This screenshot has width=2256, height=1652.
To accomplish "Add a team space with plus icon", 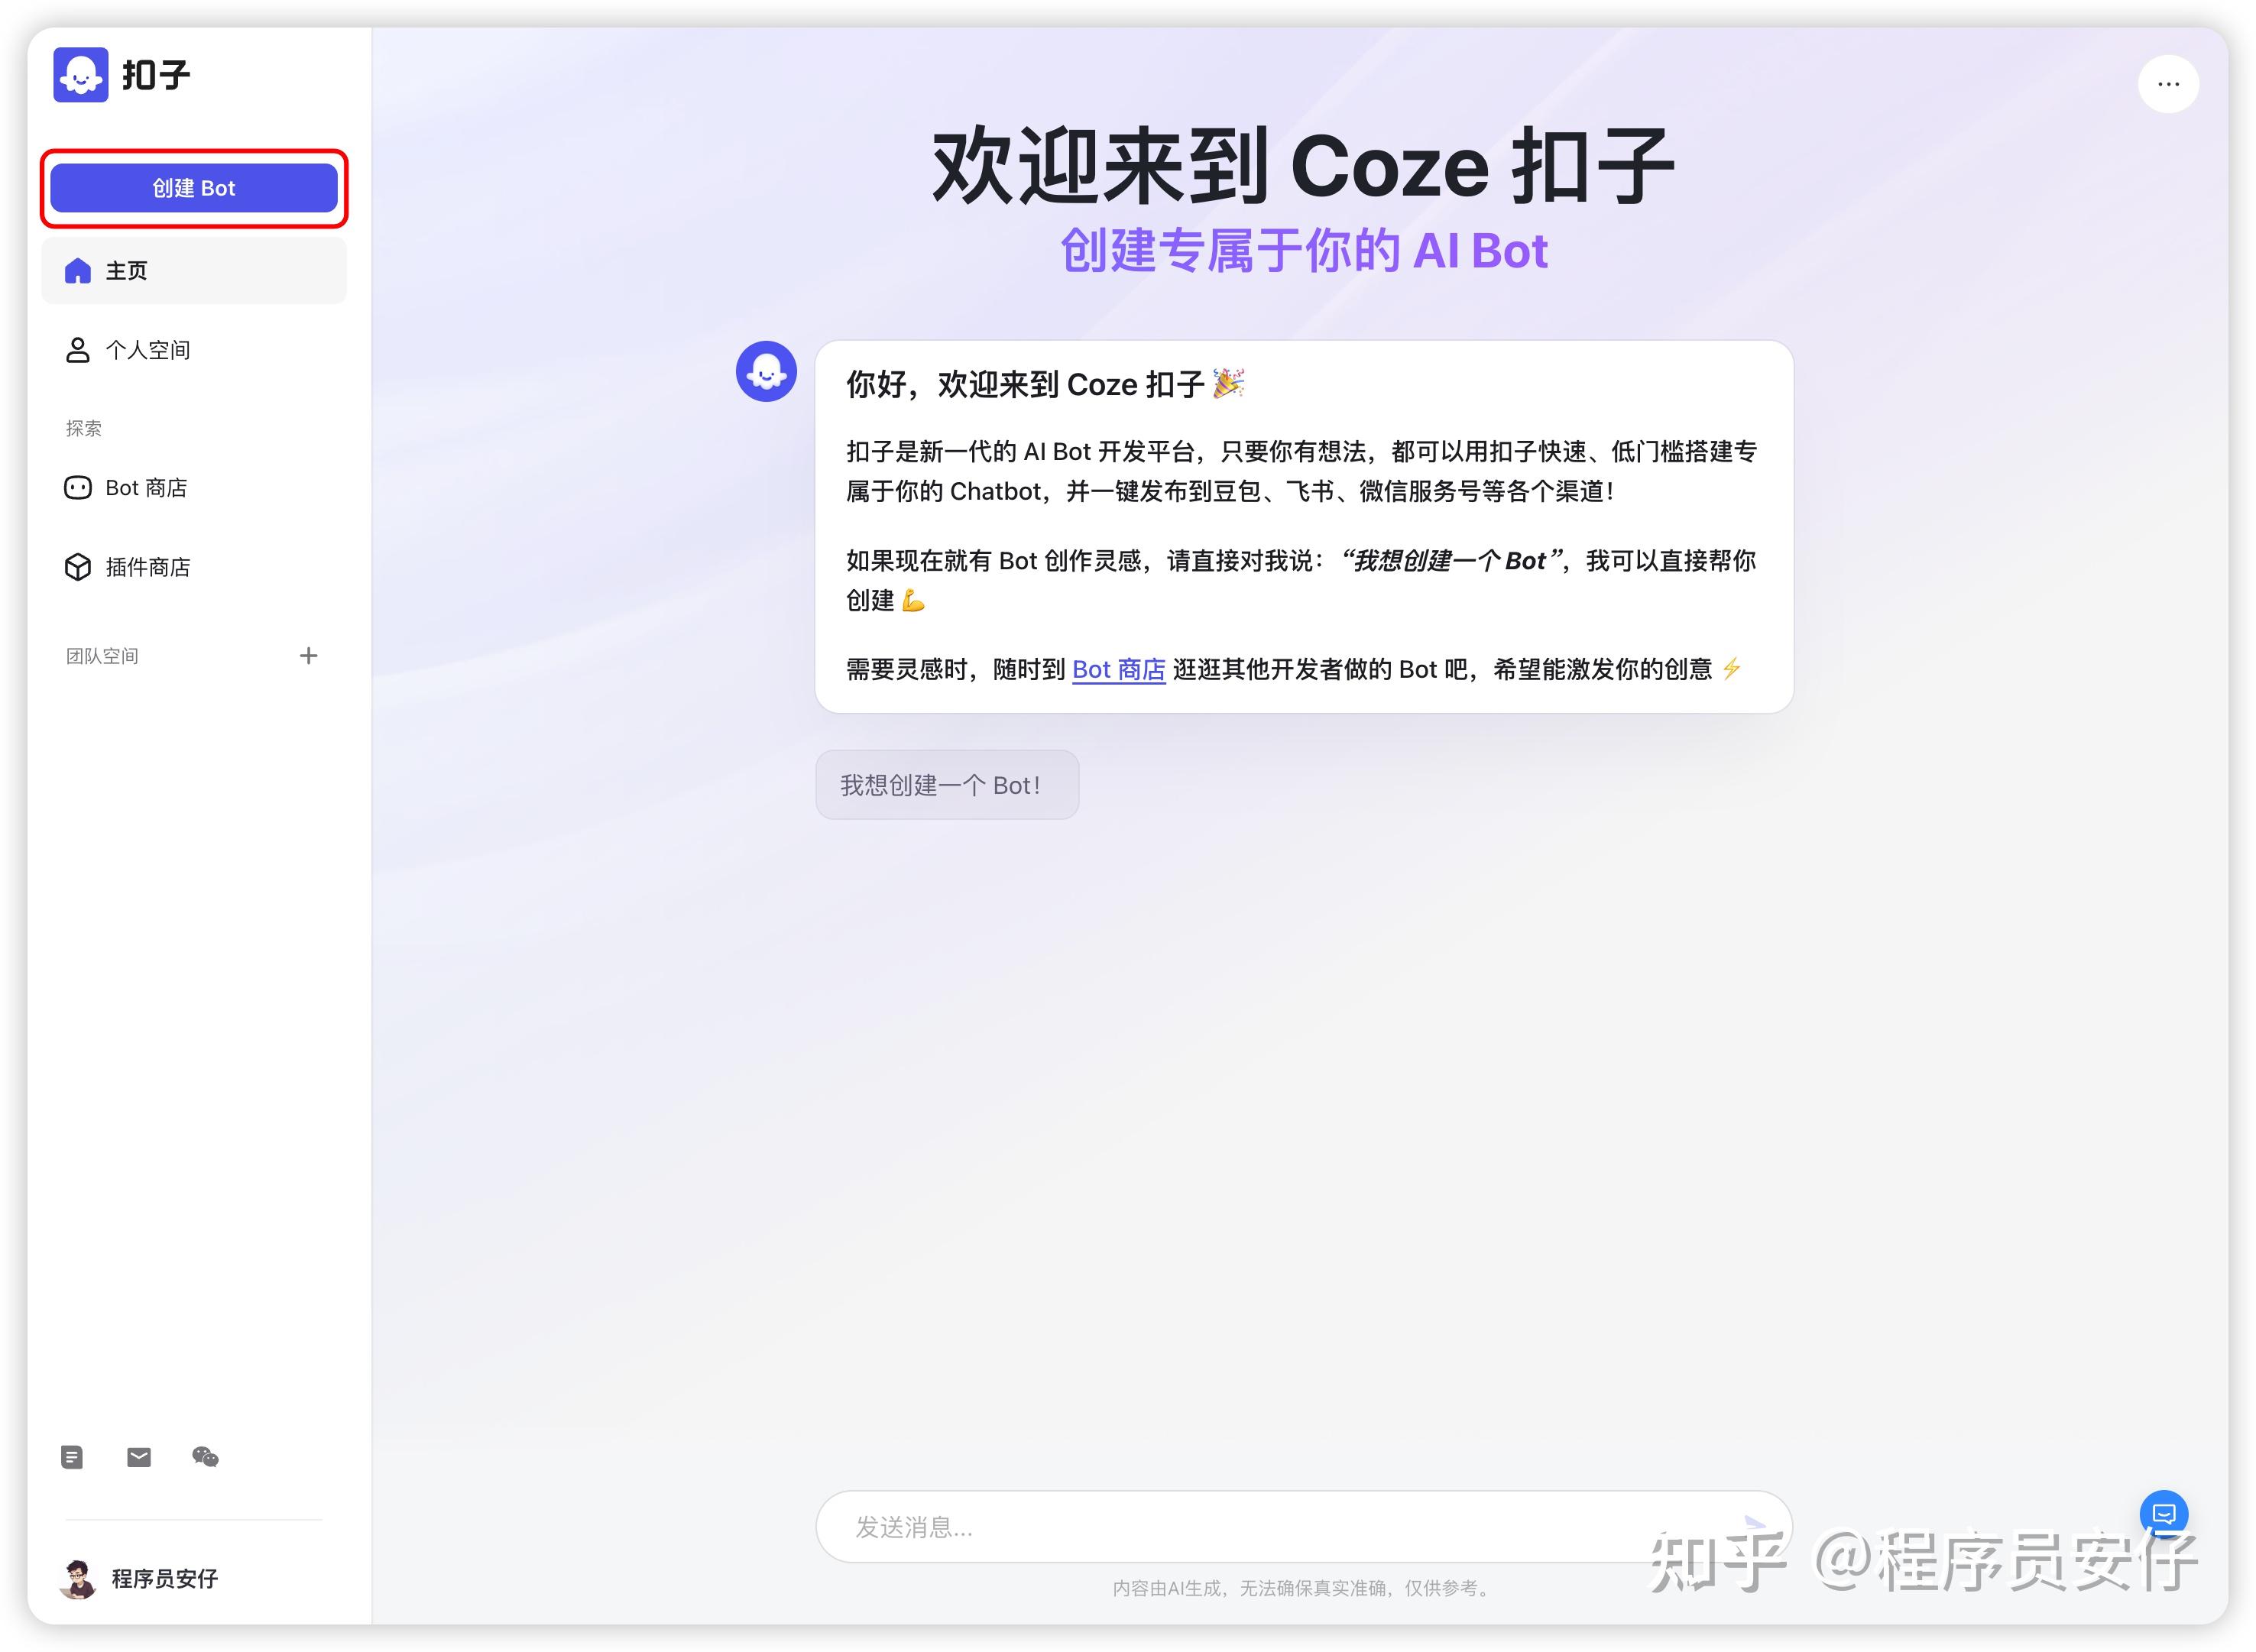I will (x=308, y=656).
